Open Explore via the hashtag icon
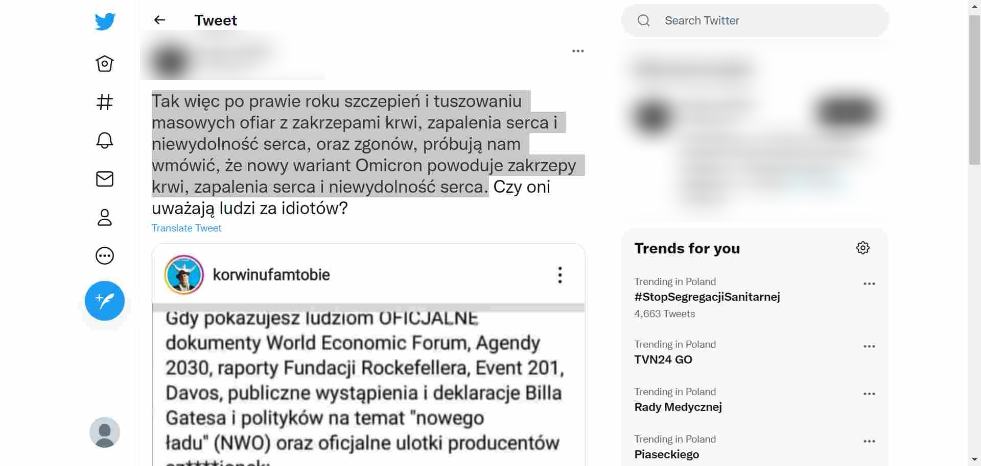Screen dimensions: 981x466 [104, 102]
